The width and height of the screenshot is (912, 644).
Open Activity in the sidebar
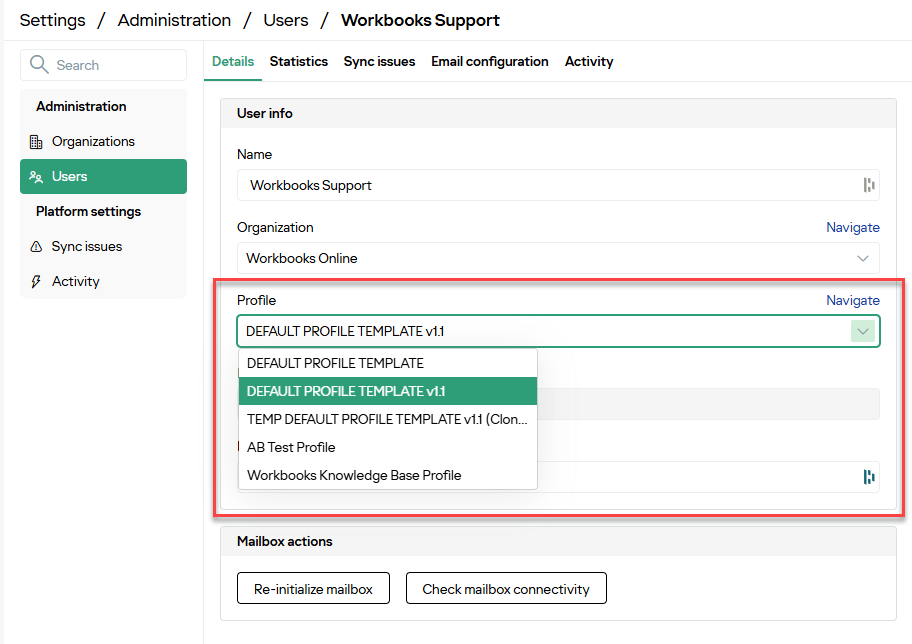coord(103,282)
